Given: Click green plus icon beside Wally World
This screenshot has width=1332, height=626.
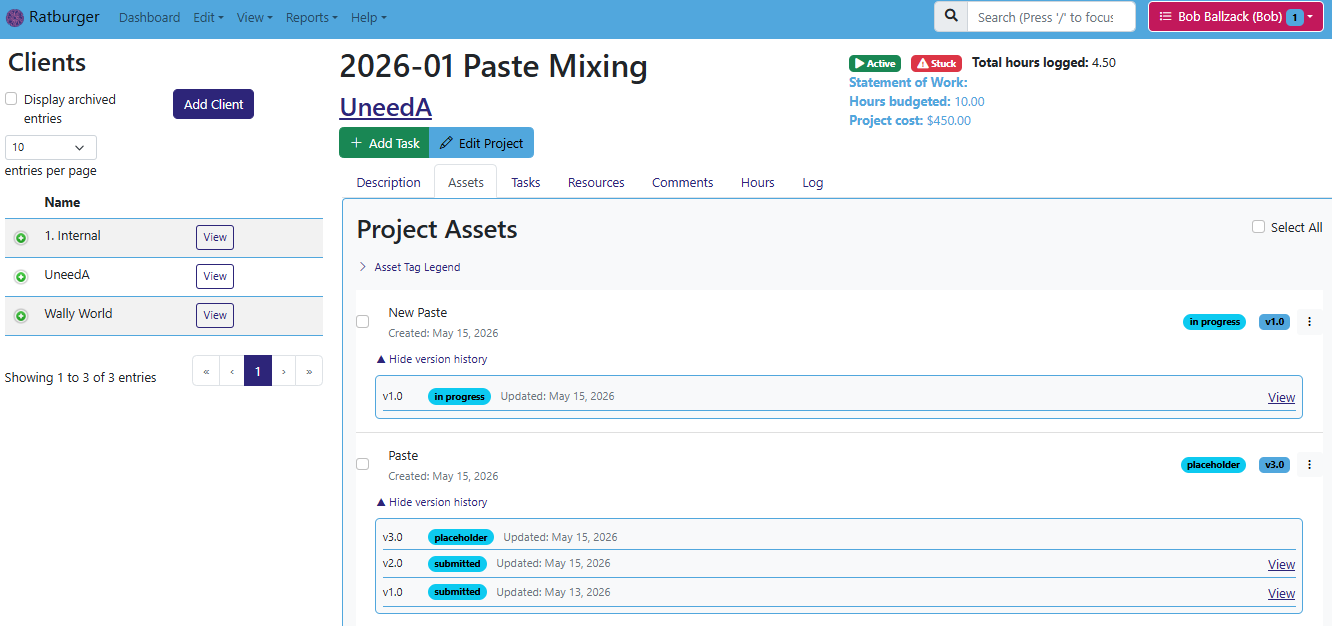Looking at the screenshot, I should [x=21, y=316].
